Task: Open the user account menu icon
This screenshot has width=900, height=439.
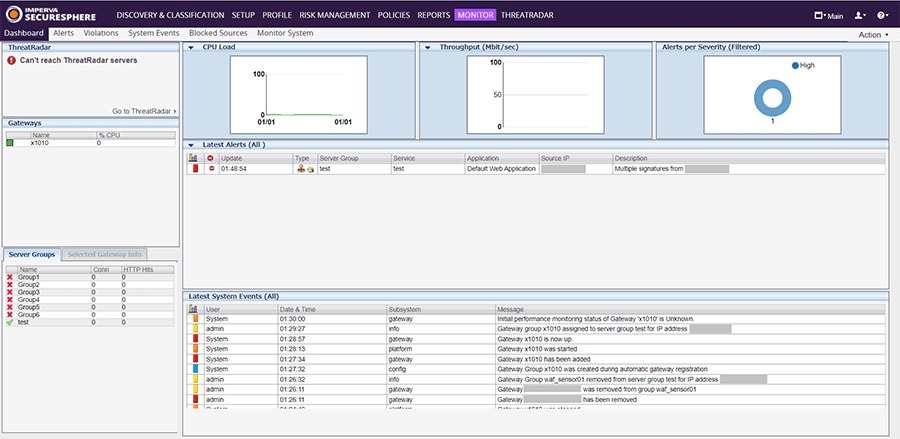Action: [x=859, y=16]
